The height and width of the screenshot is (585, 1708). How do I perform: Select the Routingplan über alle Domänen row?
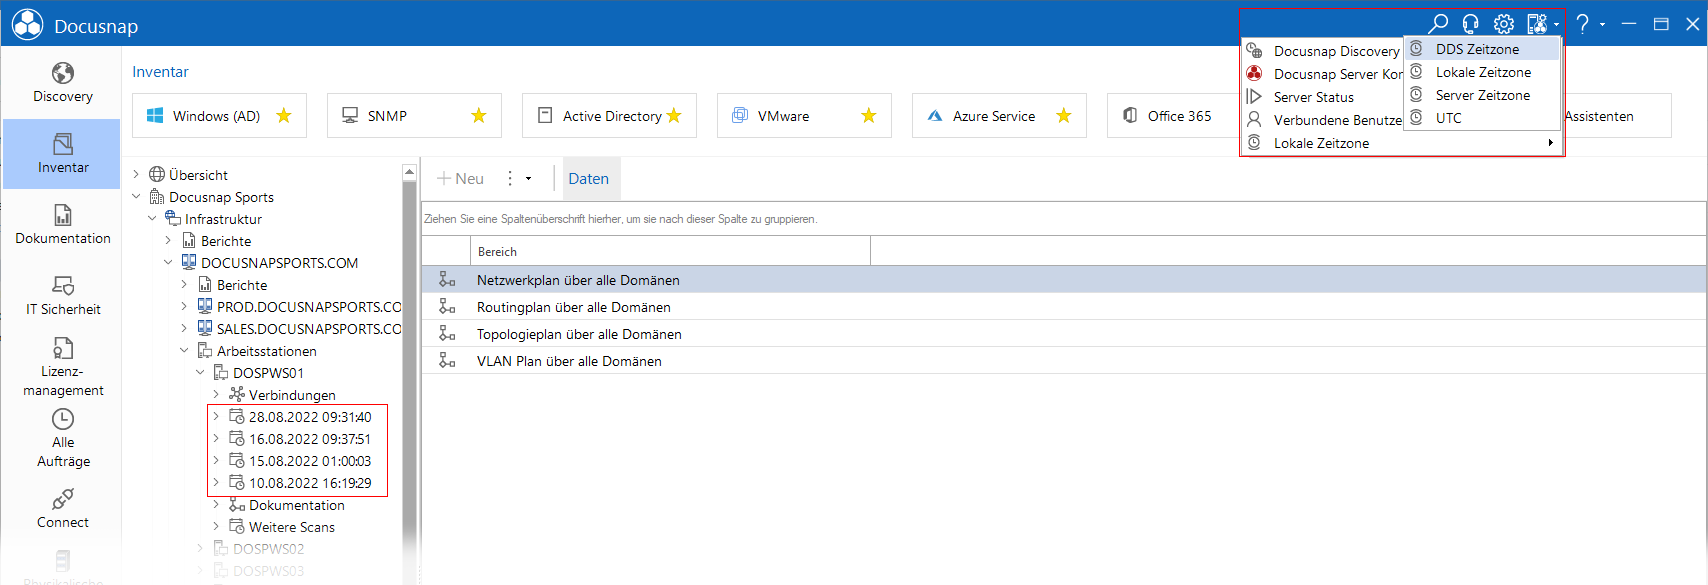tap(1064, 307)
